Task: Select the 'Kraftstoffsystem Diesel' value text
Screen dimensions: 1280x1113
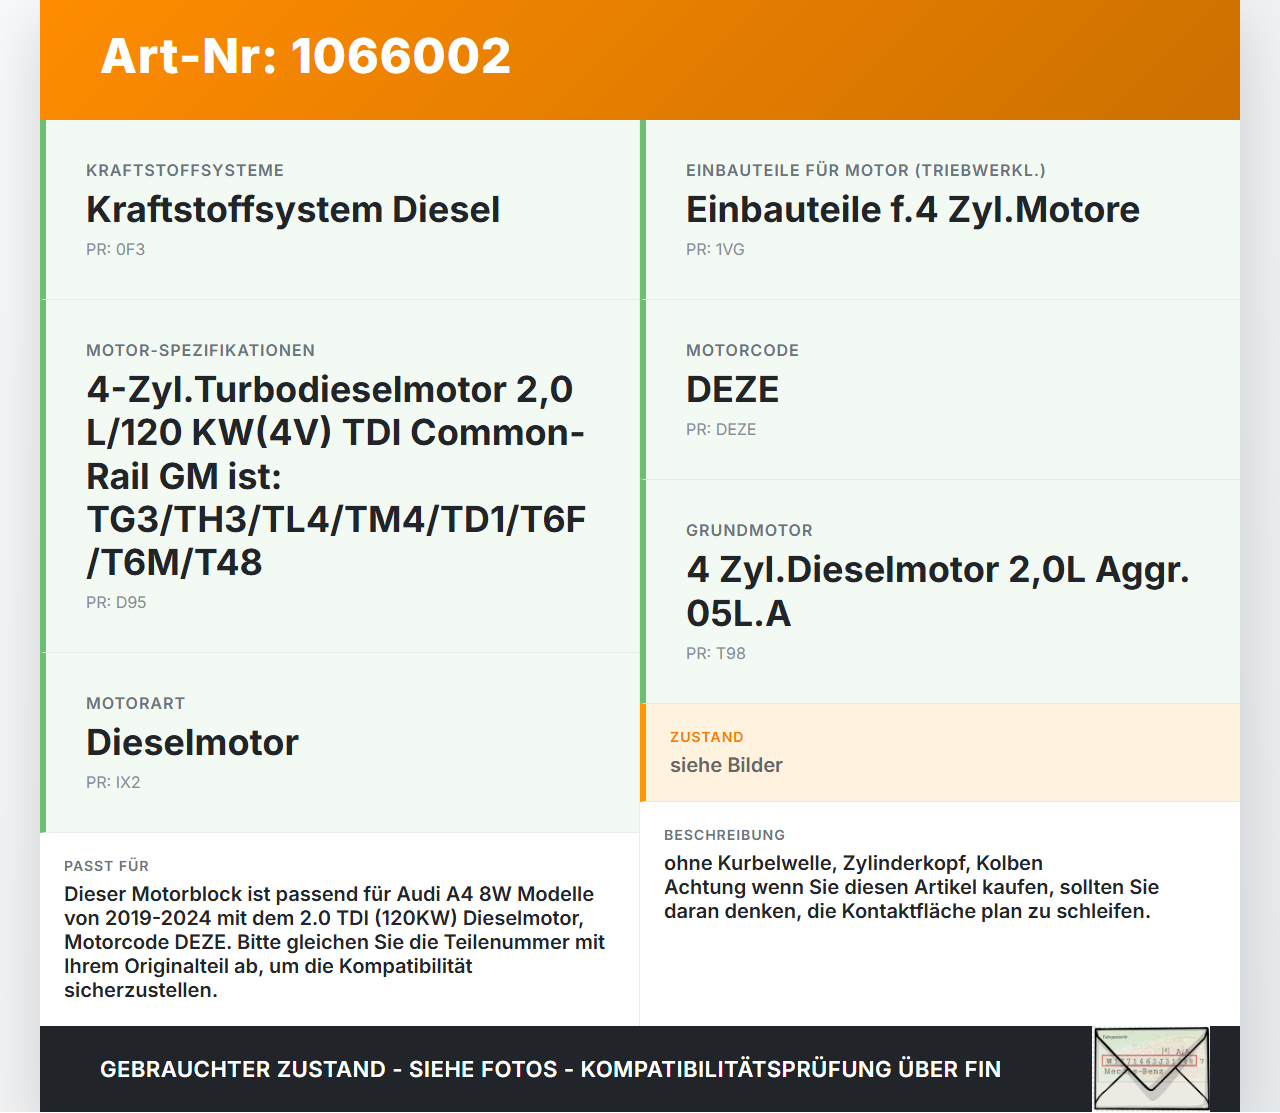Action: click(293, 210)
